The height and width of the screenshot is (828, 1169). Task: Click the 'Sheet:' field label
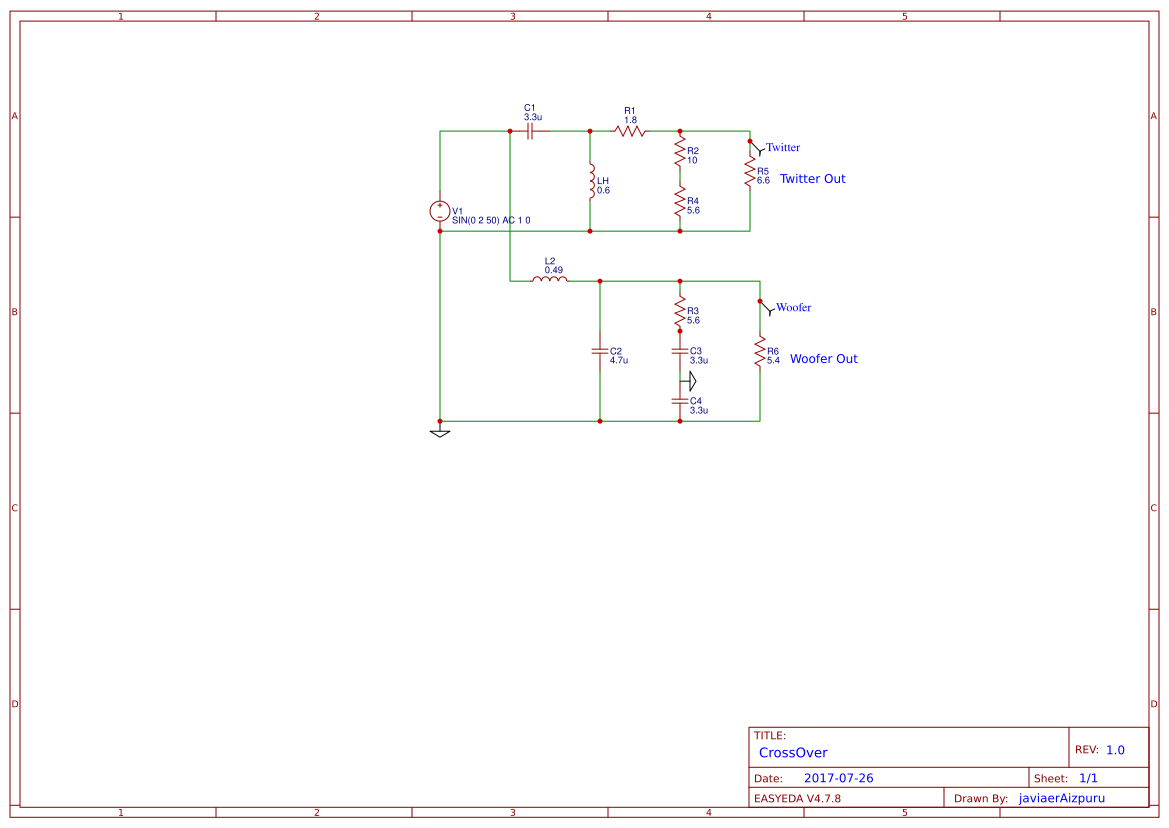(x=1051, y=779)
